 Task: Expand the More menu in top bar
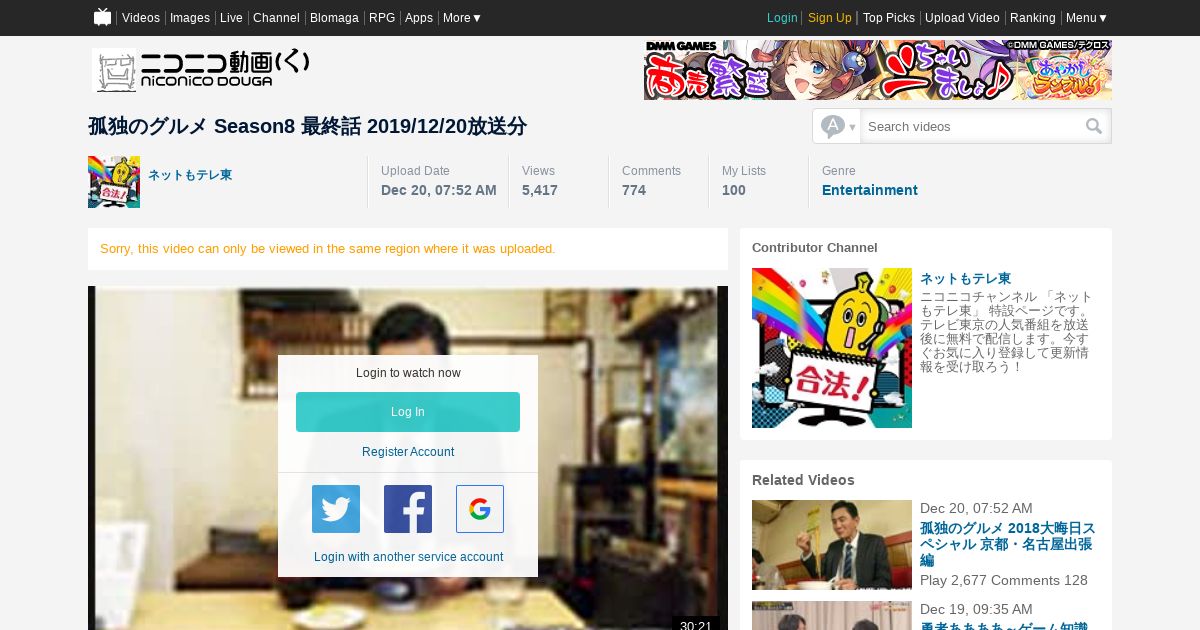pos(462,18)
